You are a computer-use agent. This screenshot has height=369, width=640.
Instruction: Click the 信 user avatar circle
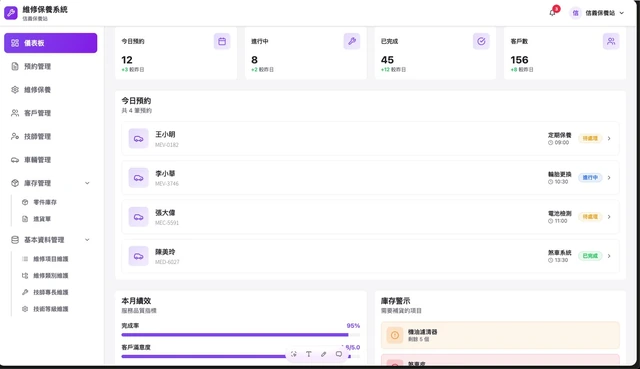[x=576, y=13]
